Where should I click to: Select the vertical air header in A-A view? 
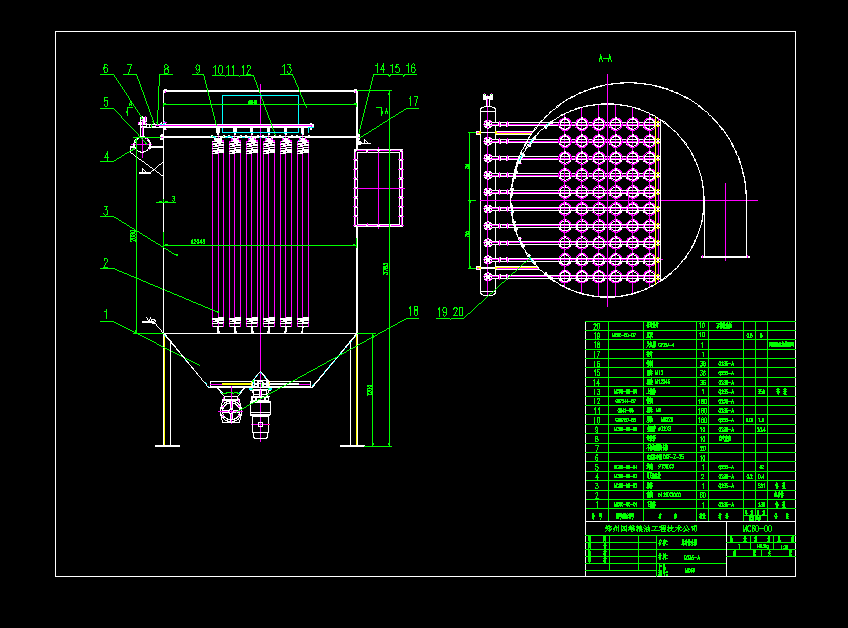click(488, 200)
